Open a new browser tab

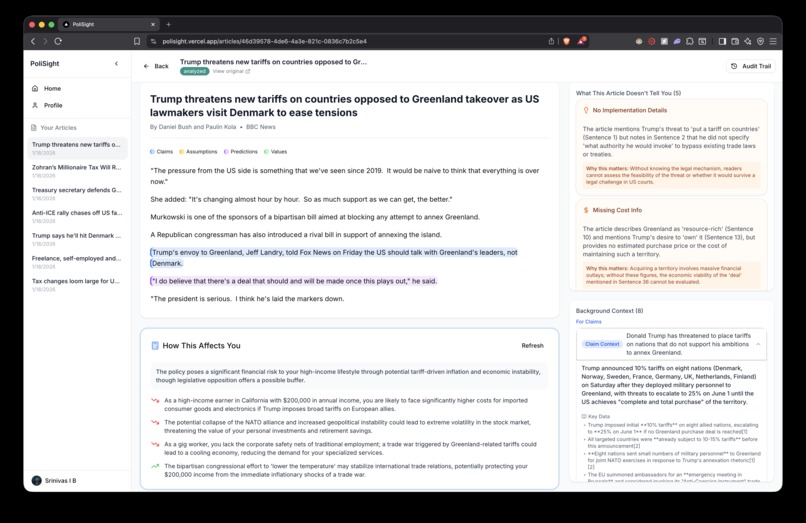pyautogui.click(x=168, y=24)
